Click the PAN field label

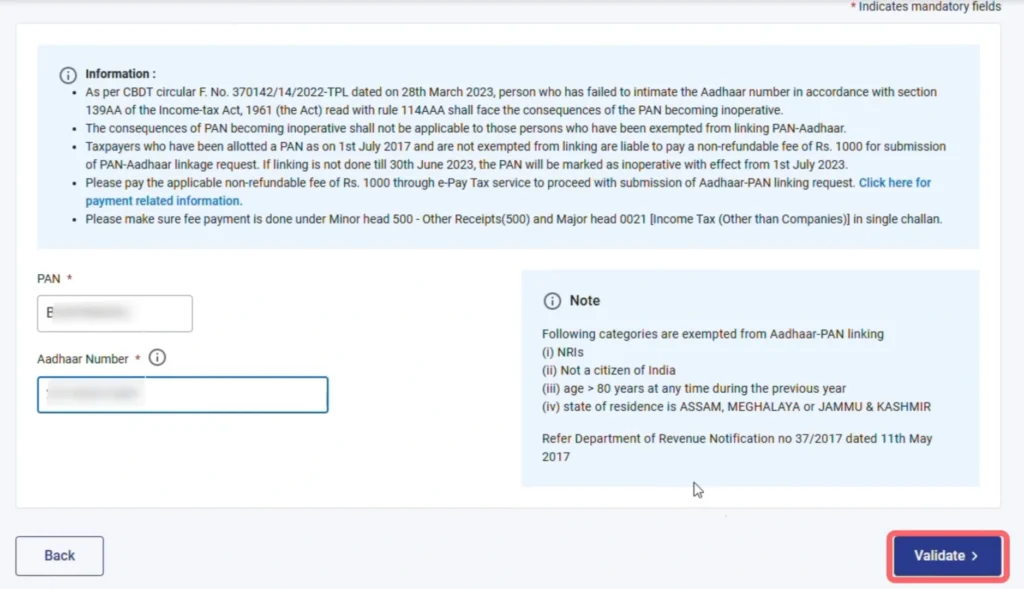coord(49,279)
